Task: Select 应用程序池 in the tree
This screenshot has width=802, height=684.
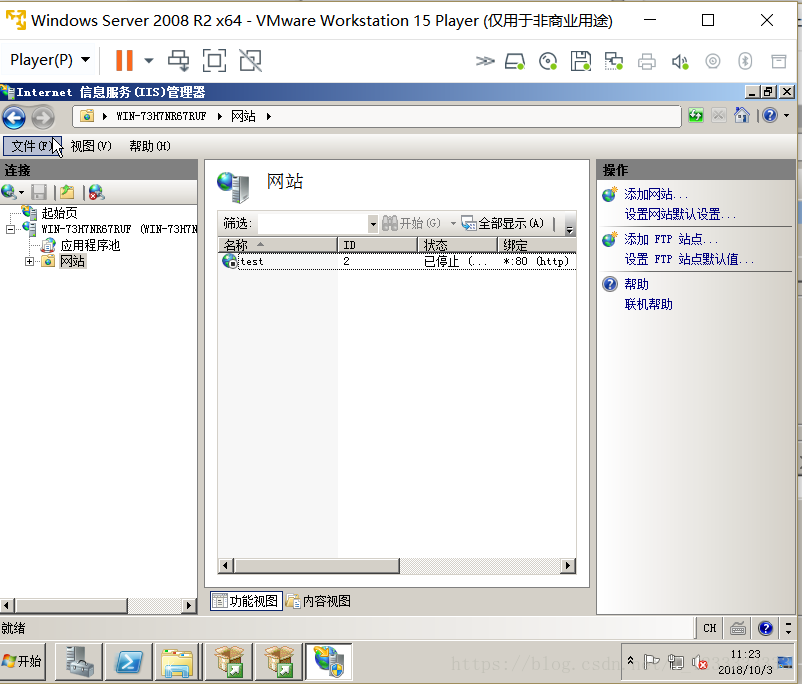Action: [x=90, y=246]
